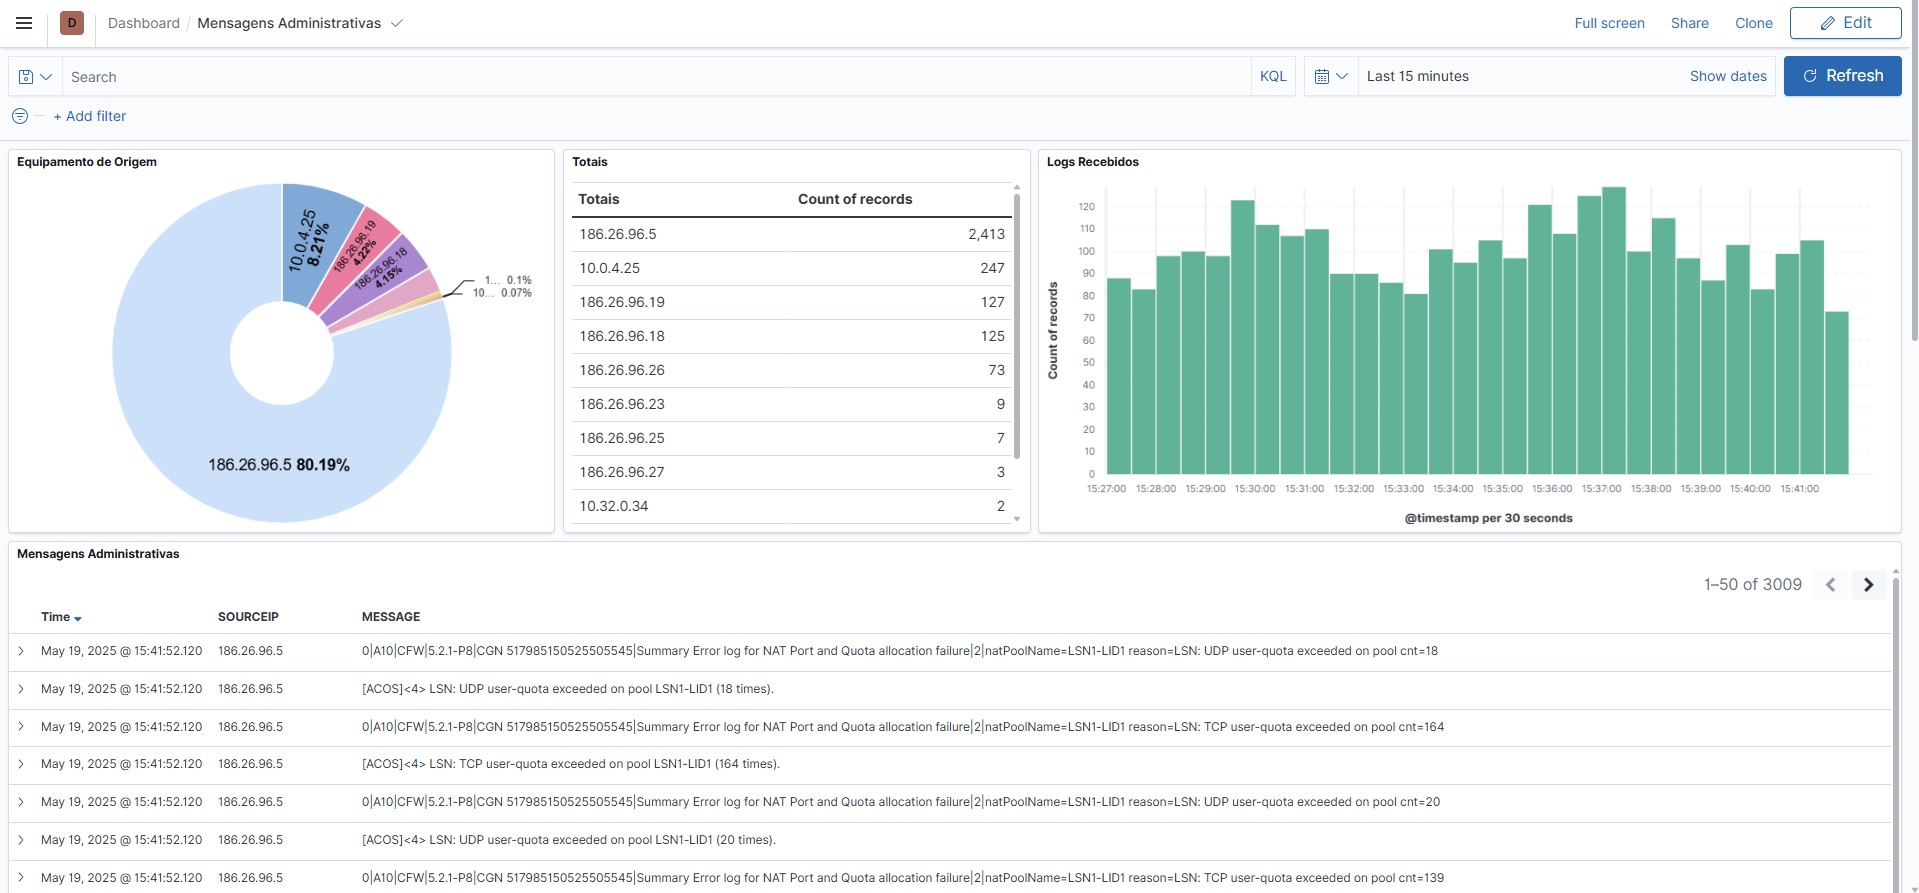The width and height of the screenshot is (1919, 893).
Task: Go to next page of messages
Action: coord(1868,585)
